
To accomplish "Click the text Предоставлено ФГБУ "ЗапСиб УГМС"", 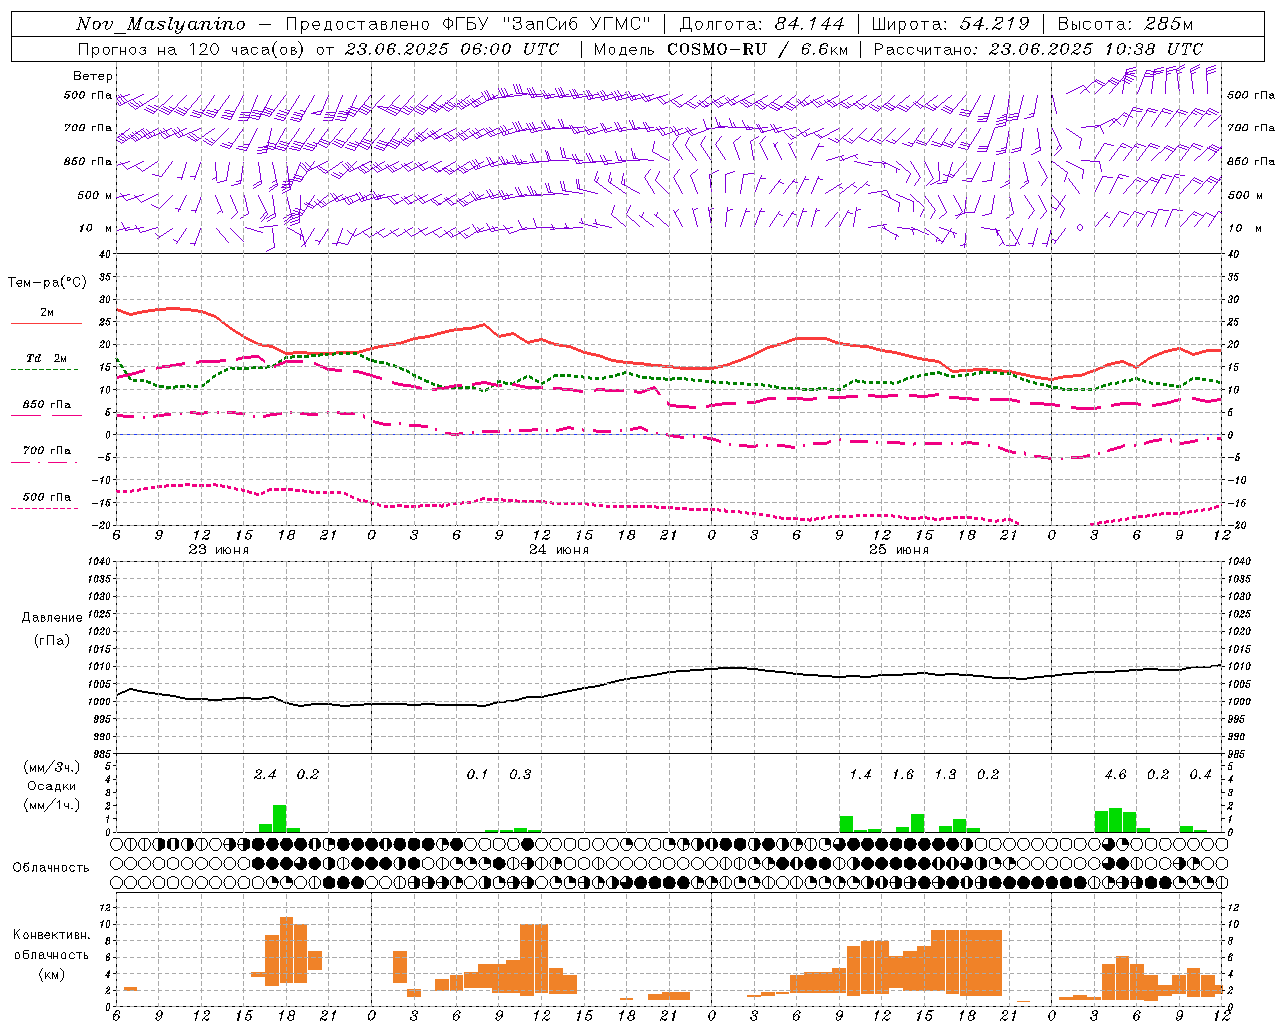I will pyautogui.click(x=469, y=24).
